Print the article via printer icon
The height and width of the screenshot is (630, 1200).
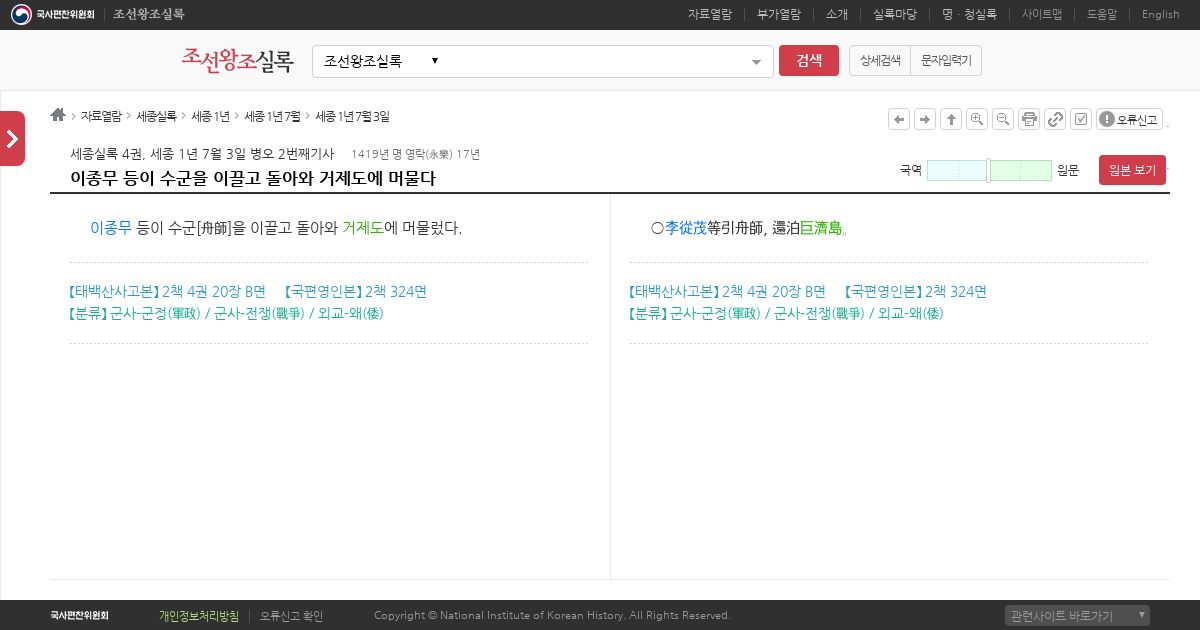(x=1029, y=119)
